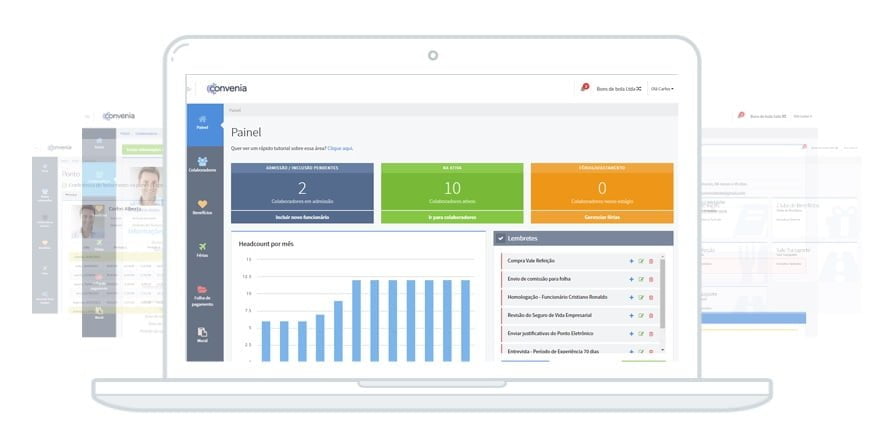The image size is (891, 424).
Task: Open Colaboradores section in sidebar
Action: [203, 163]
